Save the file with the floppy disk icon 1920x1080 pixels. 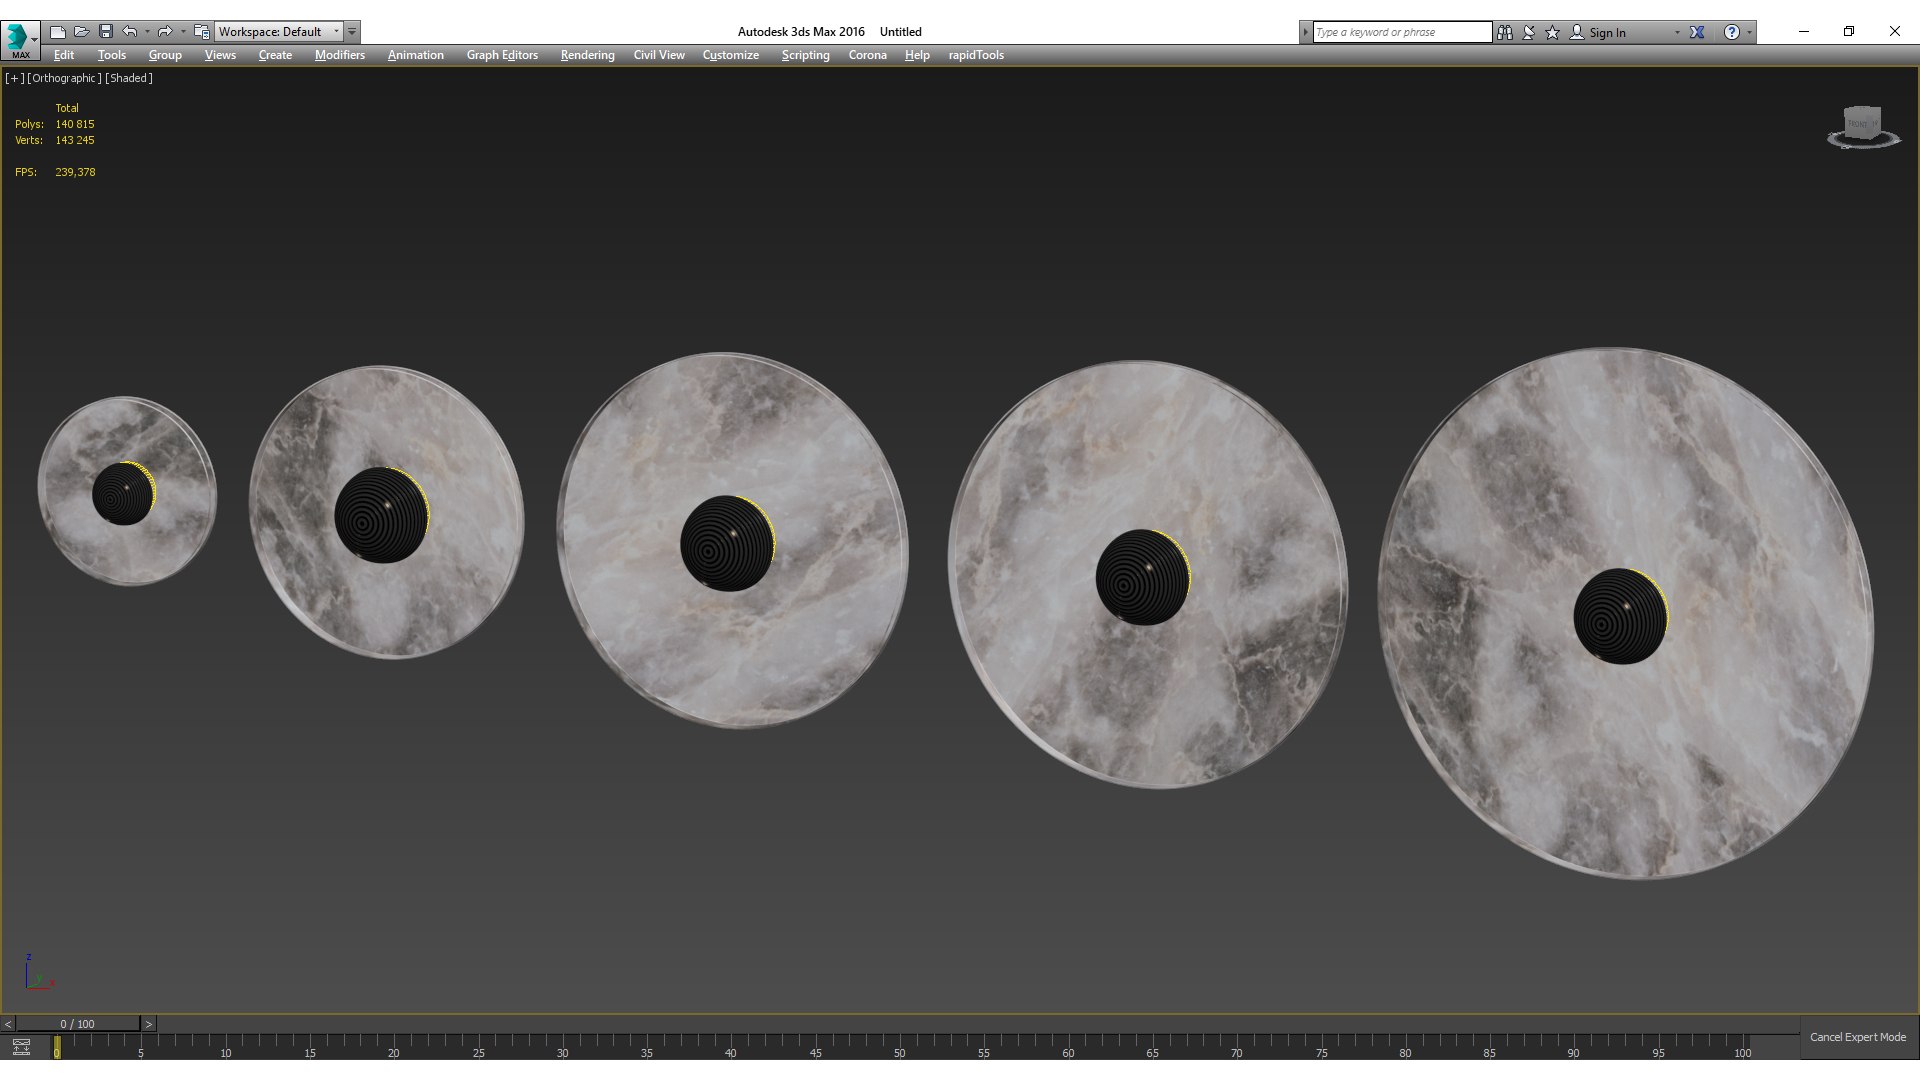coord(106,32)
